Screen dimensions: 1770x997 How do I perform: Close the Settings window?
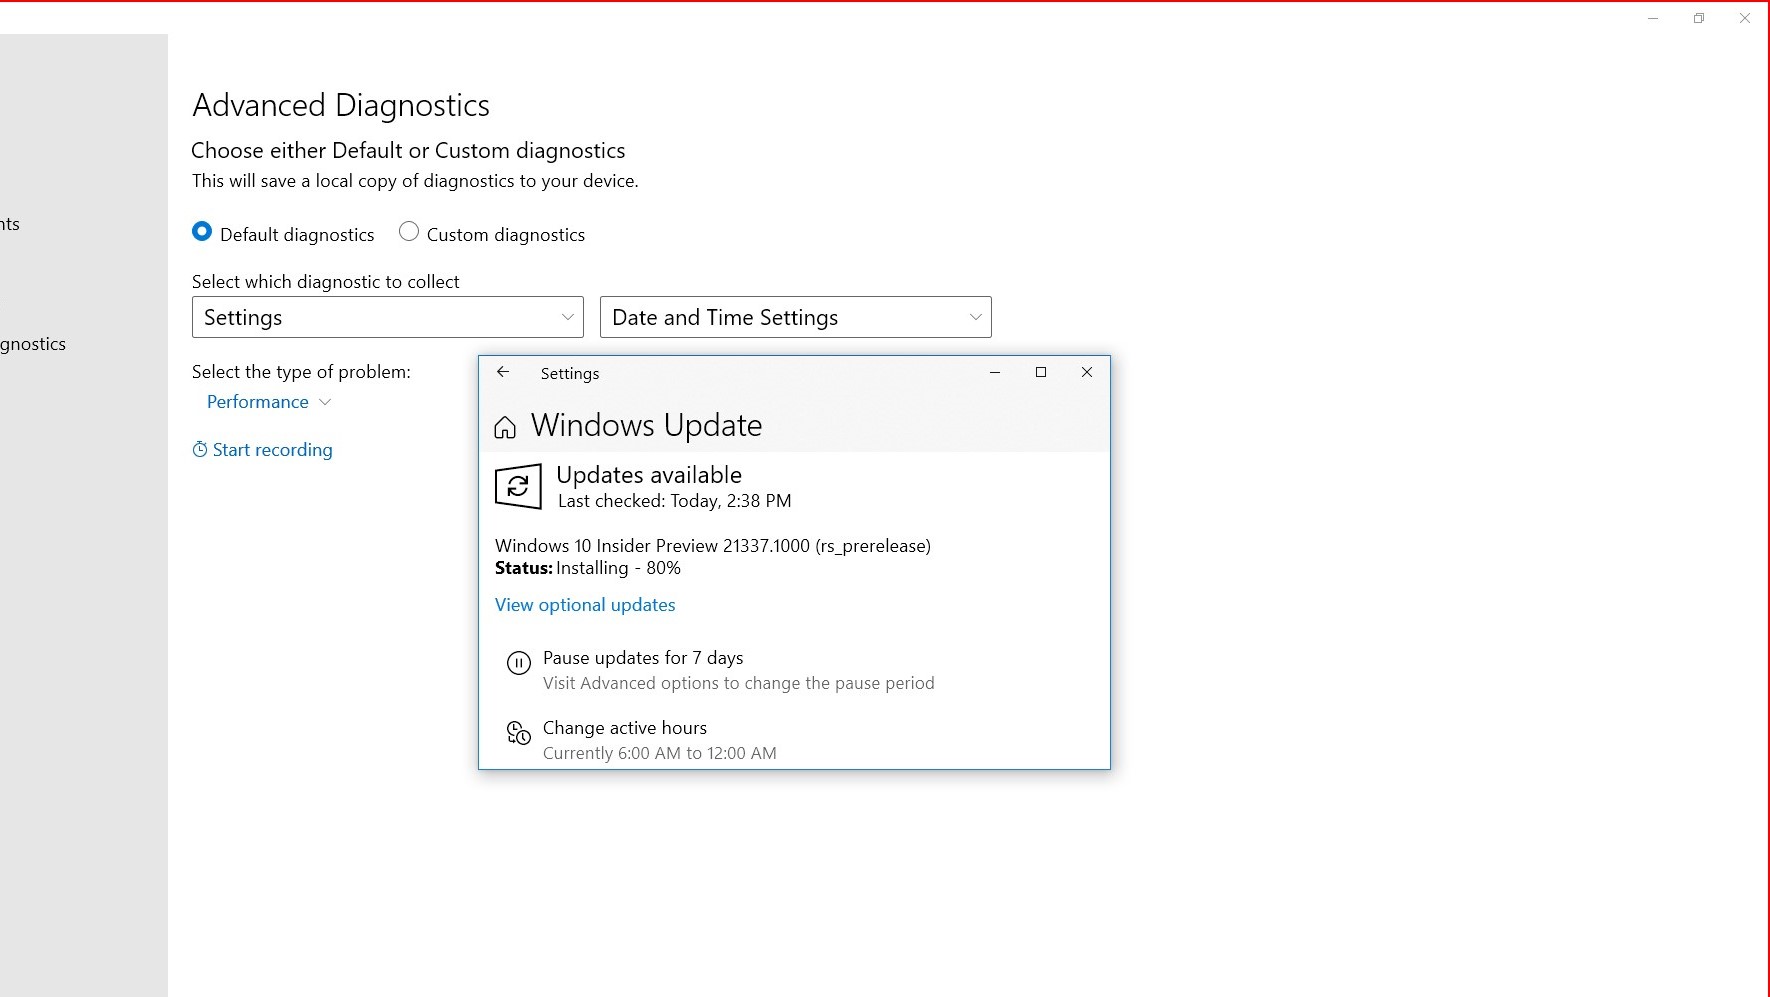click(1087, 372)
